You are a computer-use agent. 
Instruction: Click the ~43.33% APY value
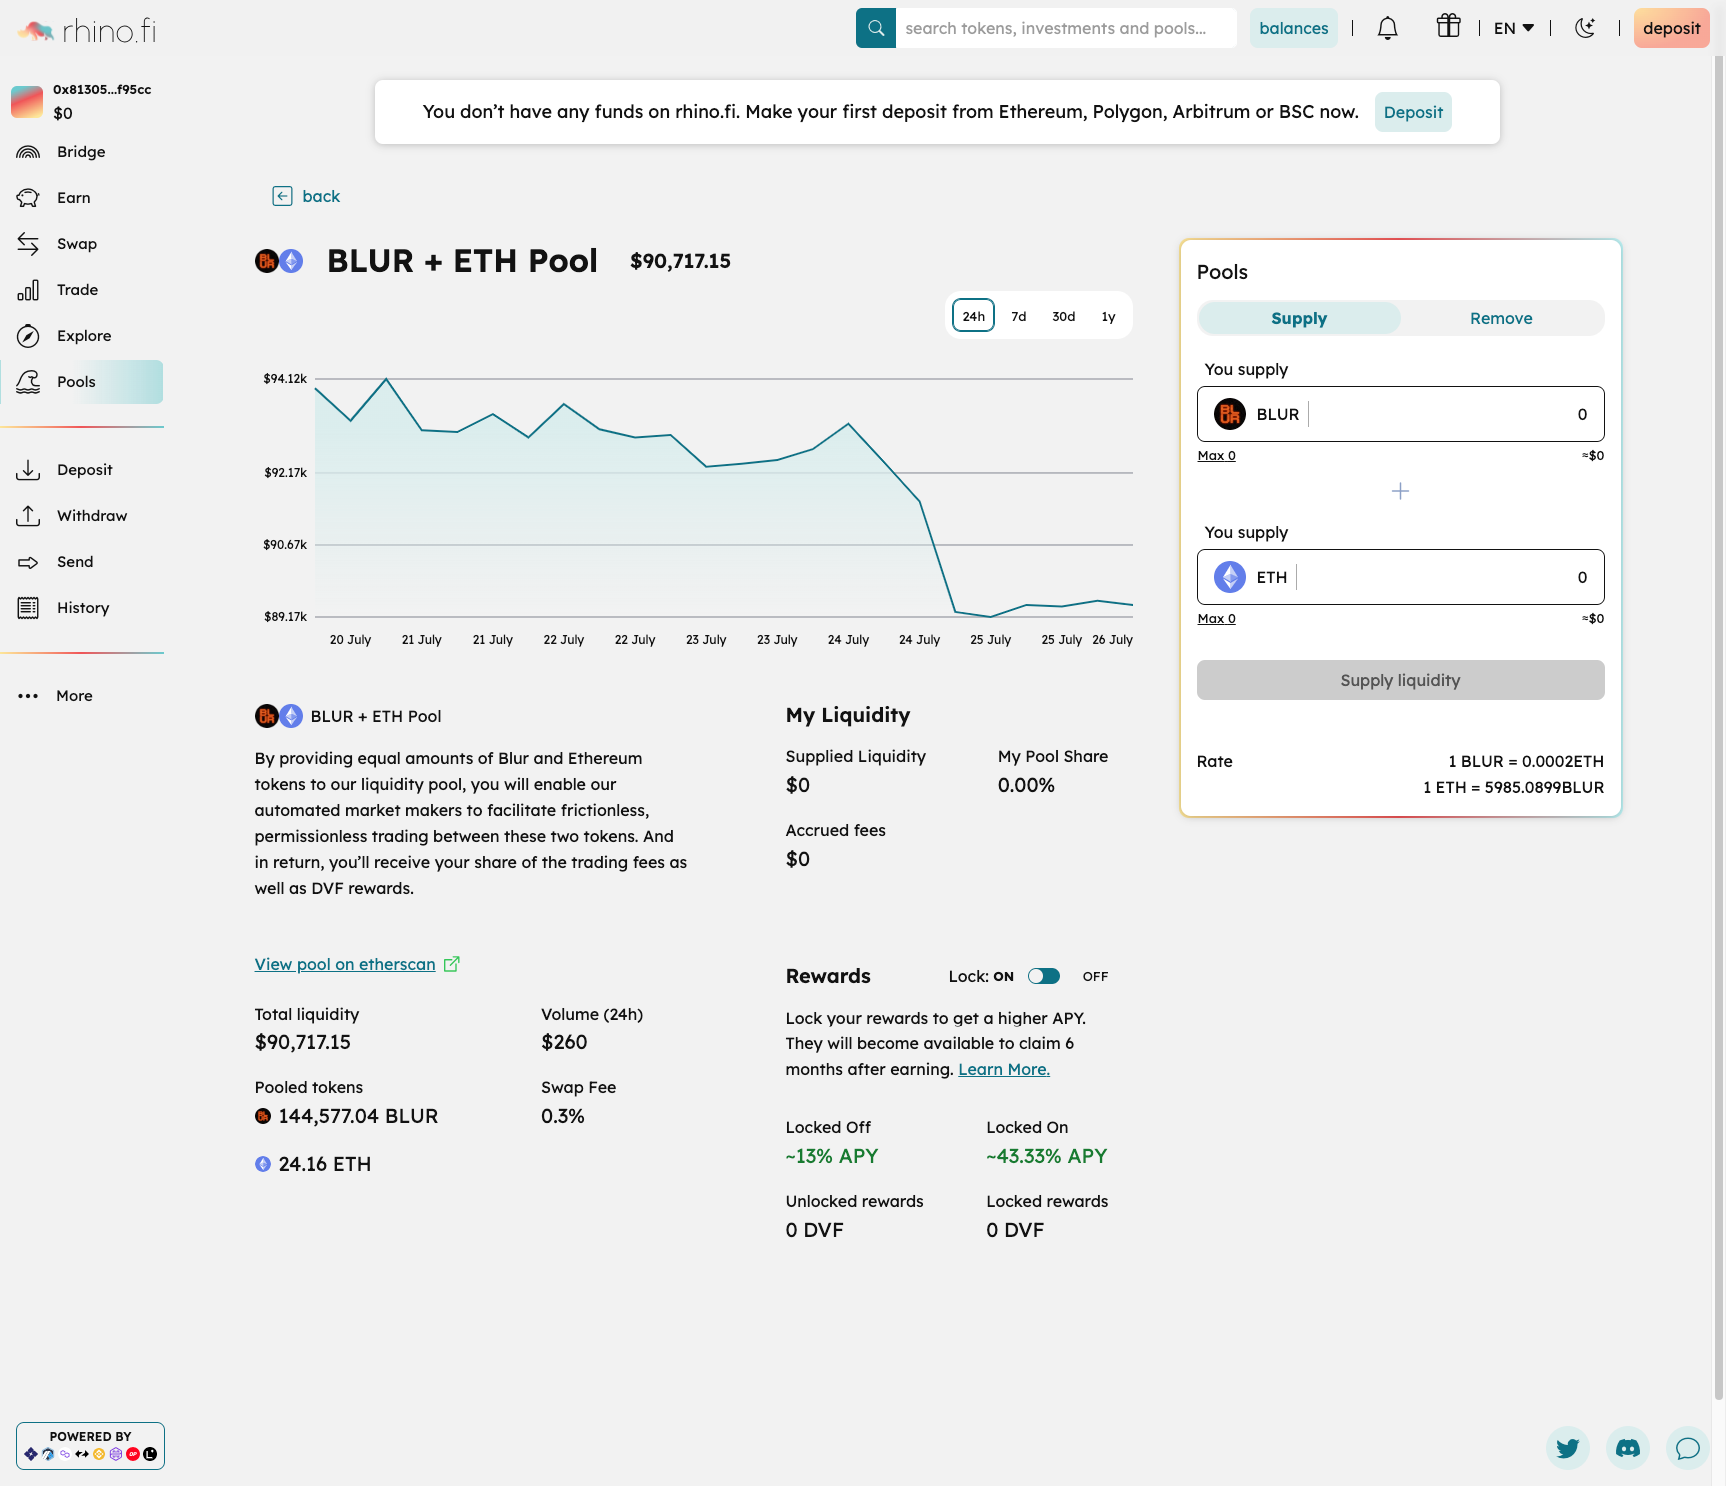(1047, 1156)
